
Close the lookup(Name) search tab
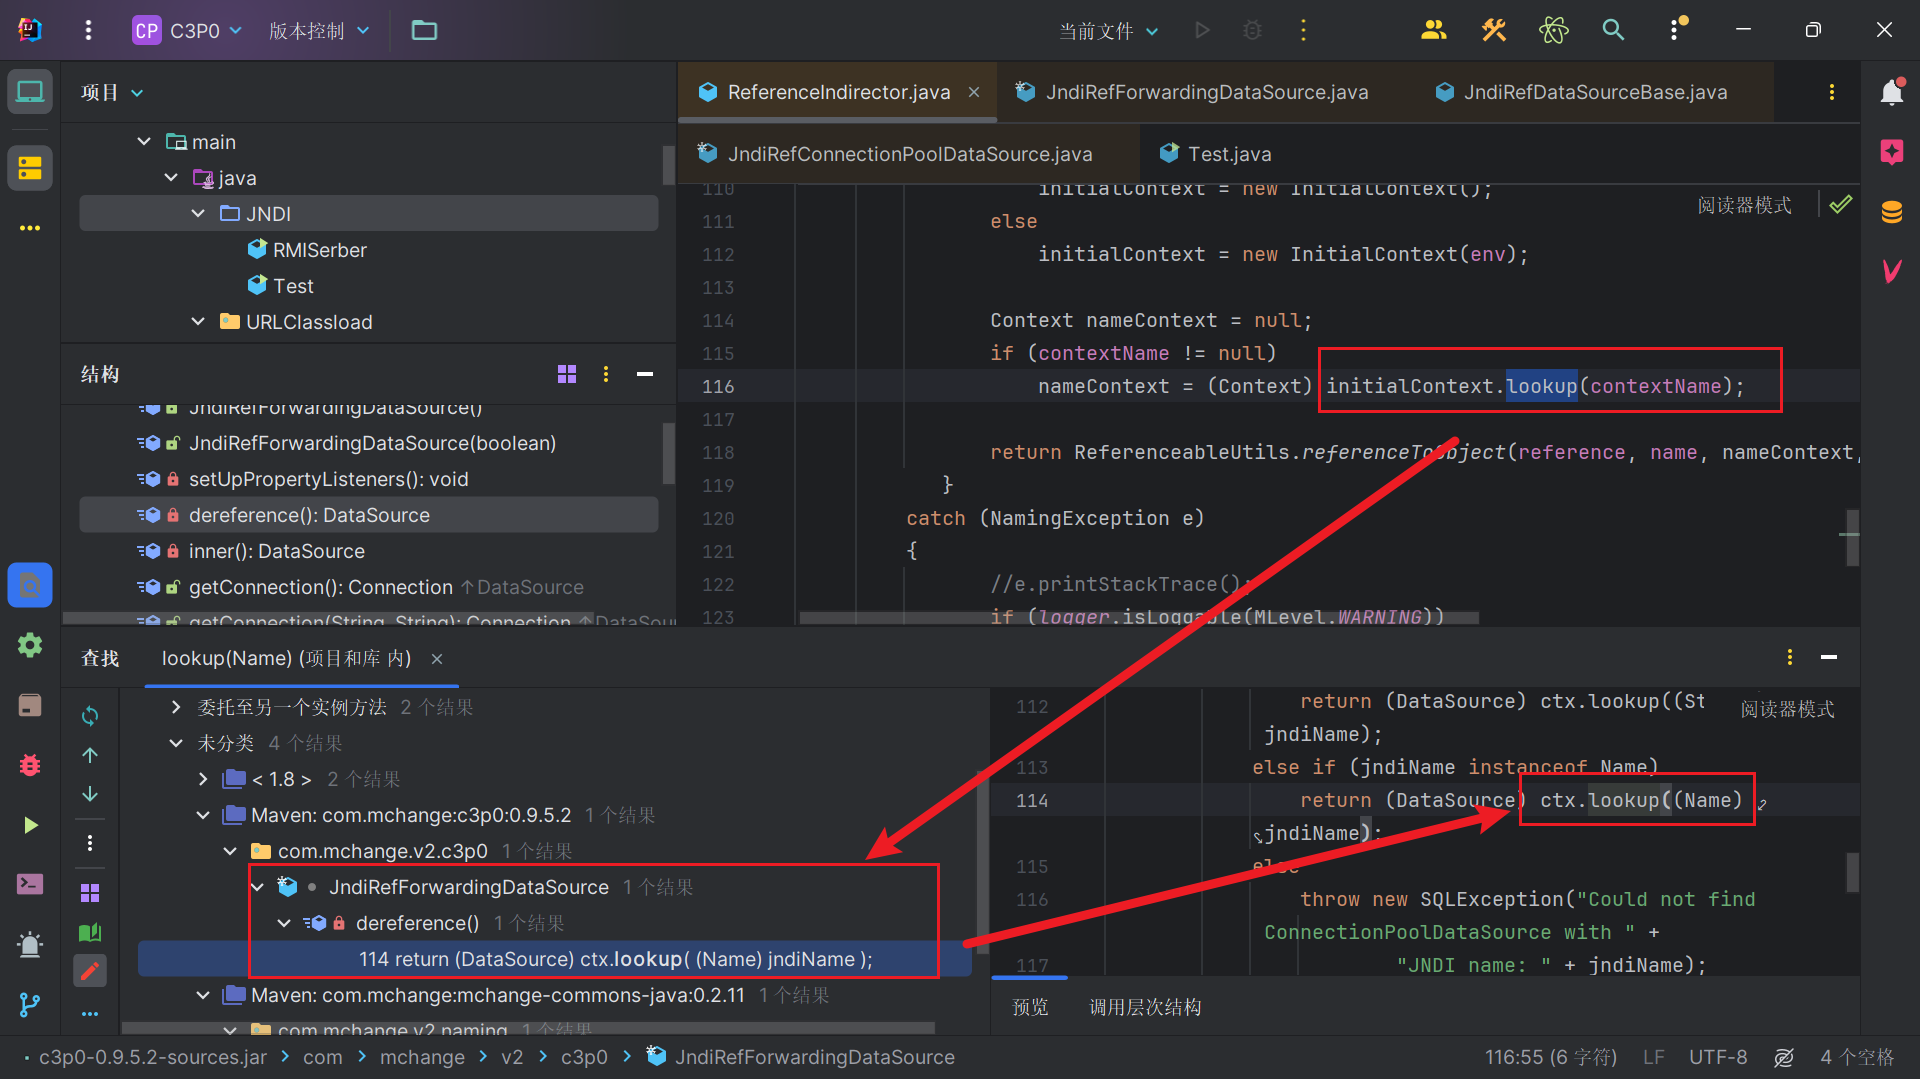(437, 658)
